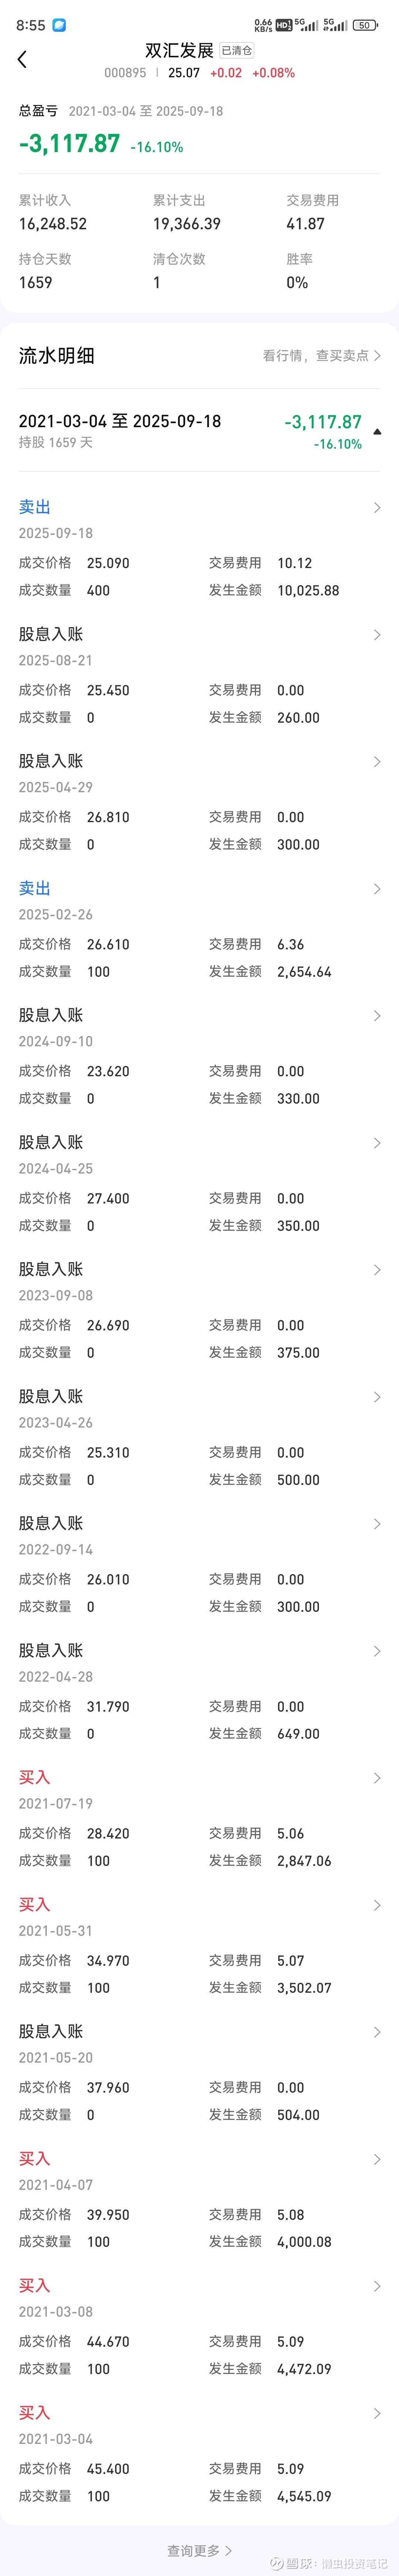Expand the 2022-04-28 股息入账 entry chevron
399x2576 pixels.
pos(377,1651)
